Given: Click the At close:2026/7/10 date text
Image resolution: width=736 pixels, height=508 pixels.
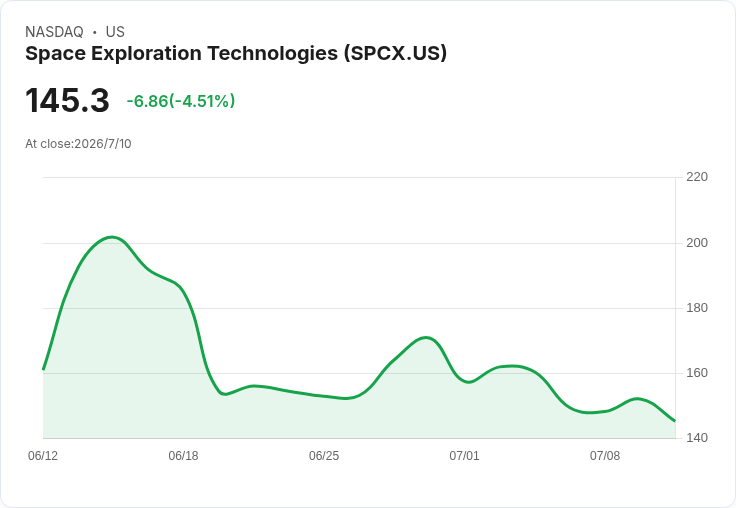Looking at the screenshot, I should (x=78, y=144).
